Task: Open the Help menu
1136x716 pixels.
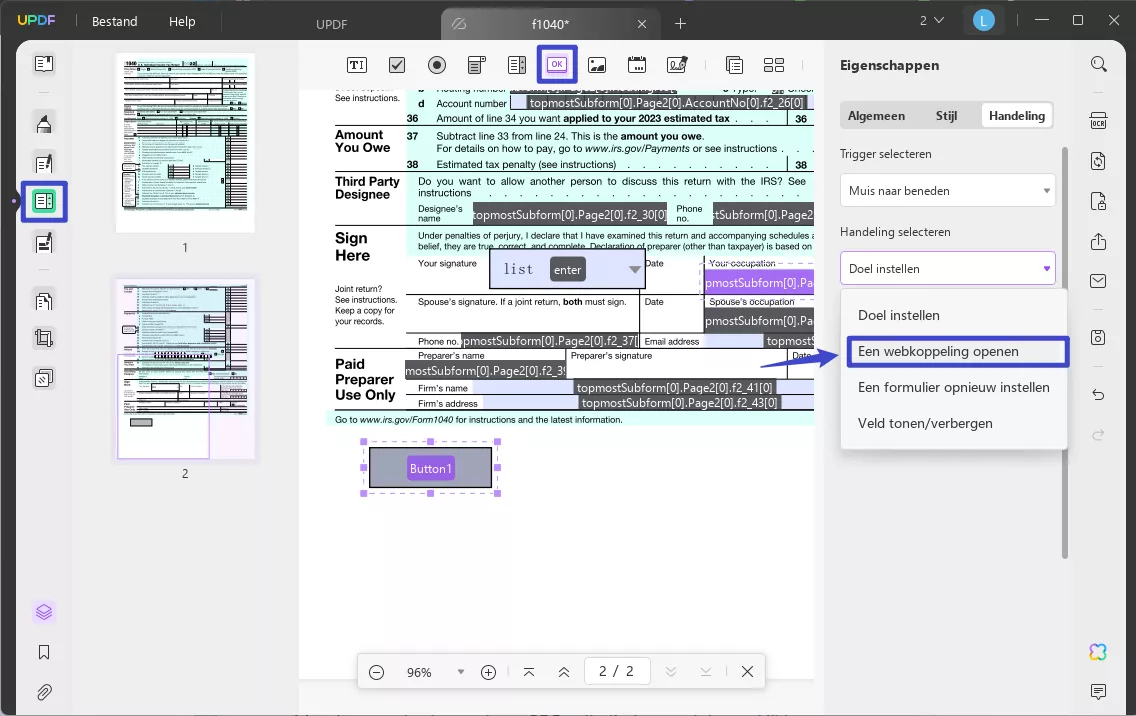Action: (182, 21)
